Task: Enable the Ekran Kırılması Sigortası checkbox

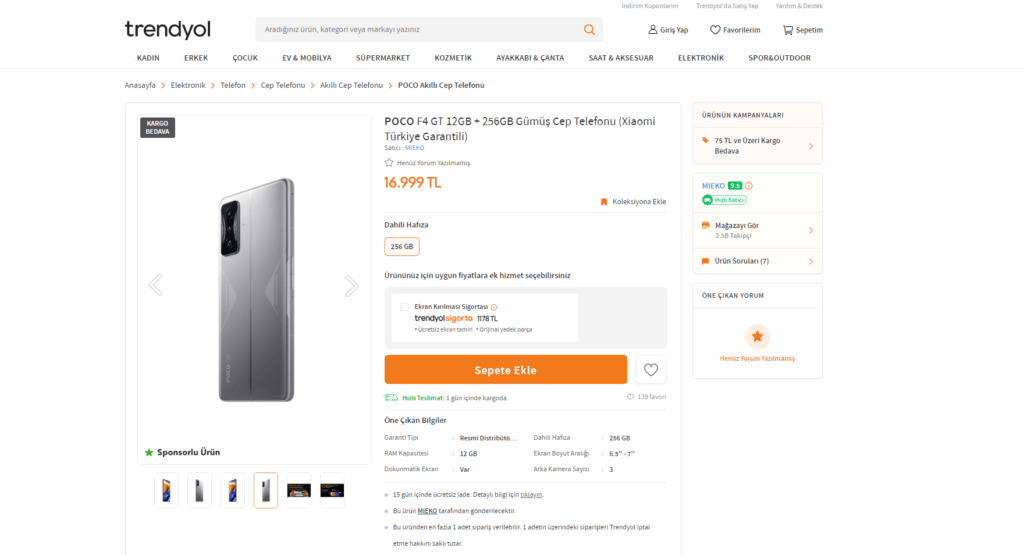Action: 404,307
